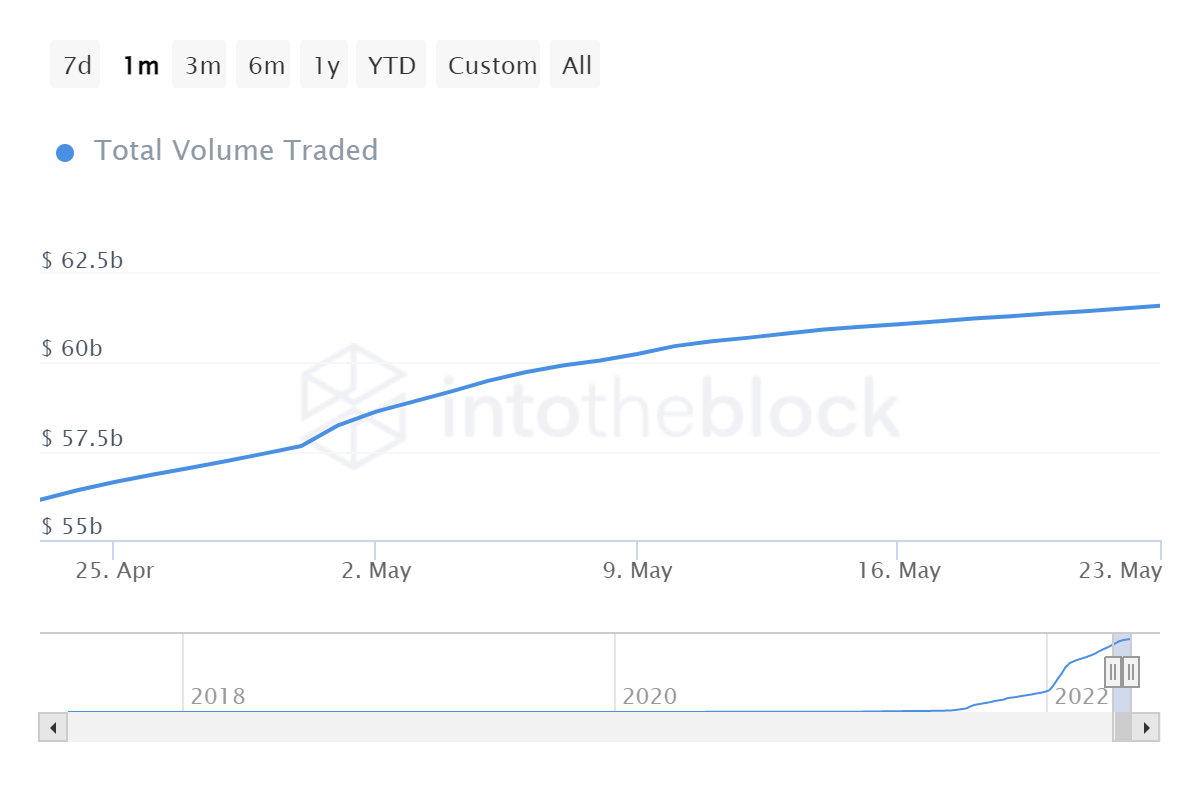Click the navigator scrollbar thumb
Viewport: 1200px width, 800px height.
[1122, 727]
